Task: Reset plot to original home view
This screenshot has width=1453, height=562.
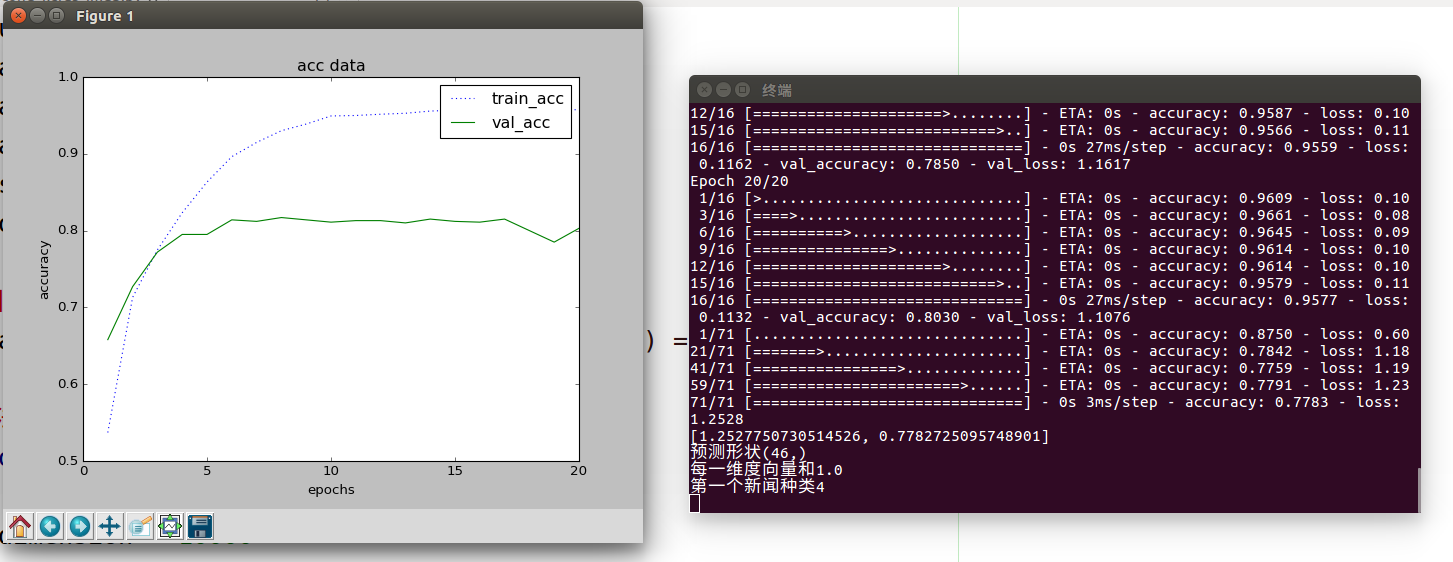Action: (20, 526)
